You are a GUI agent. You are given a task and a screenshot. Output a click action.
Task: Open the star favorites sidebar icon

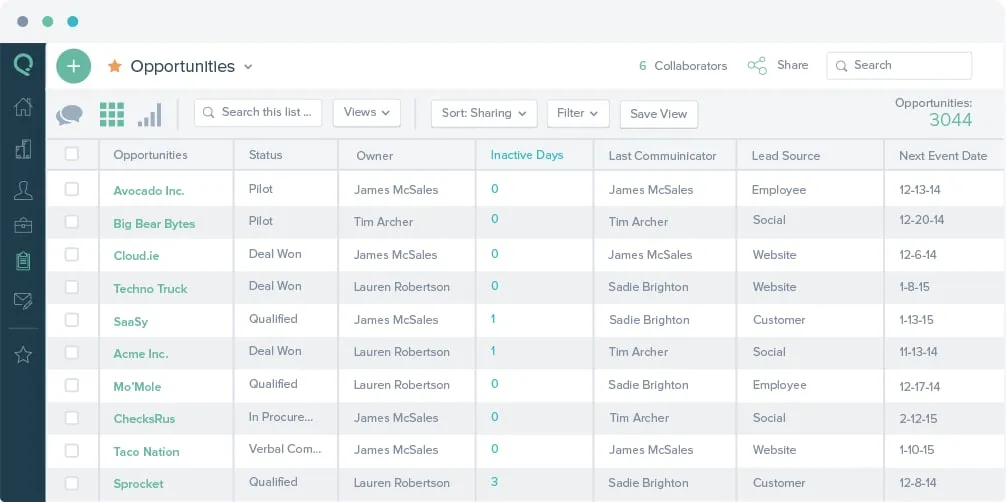tap(23, 354)
